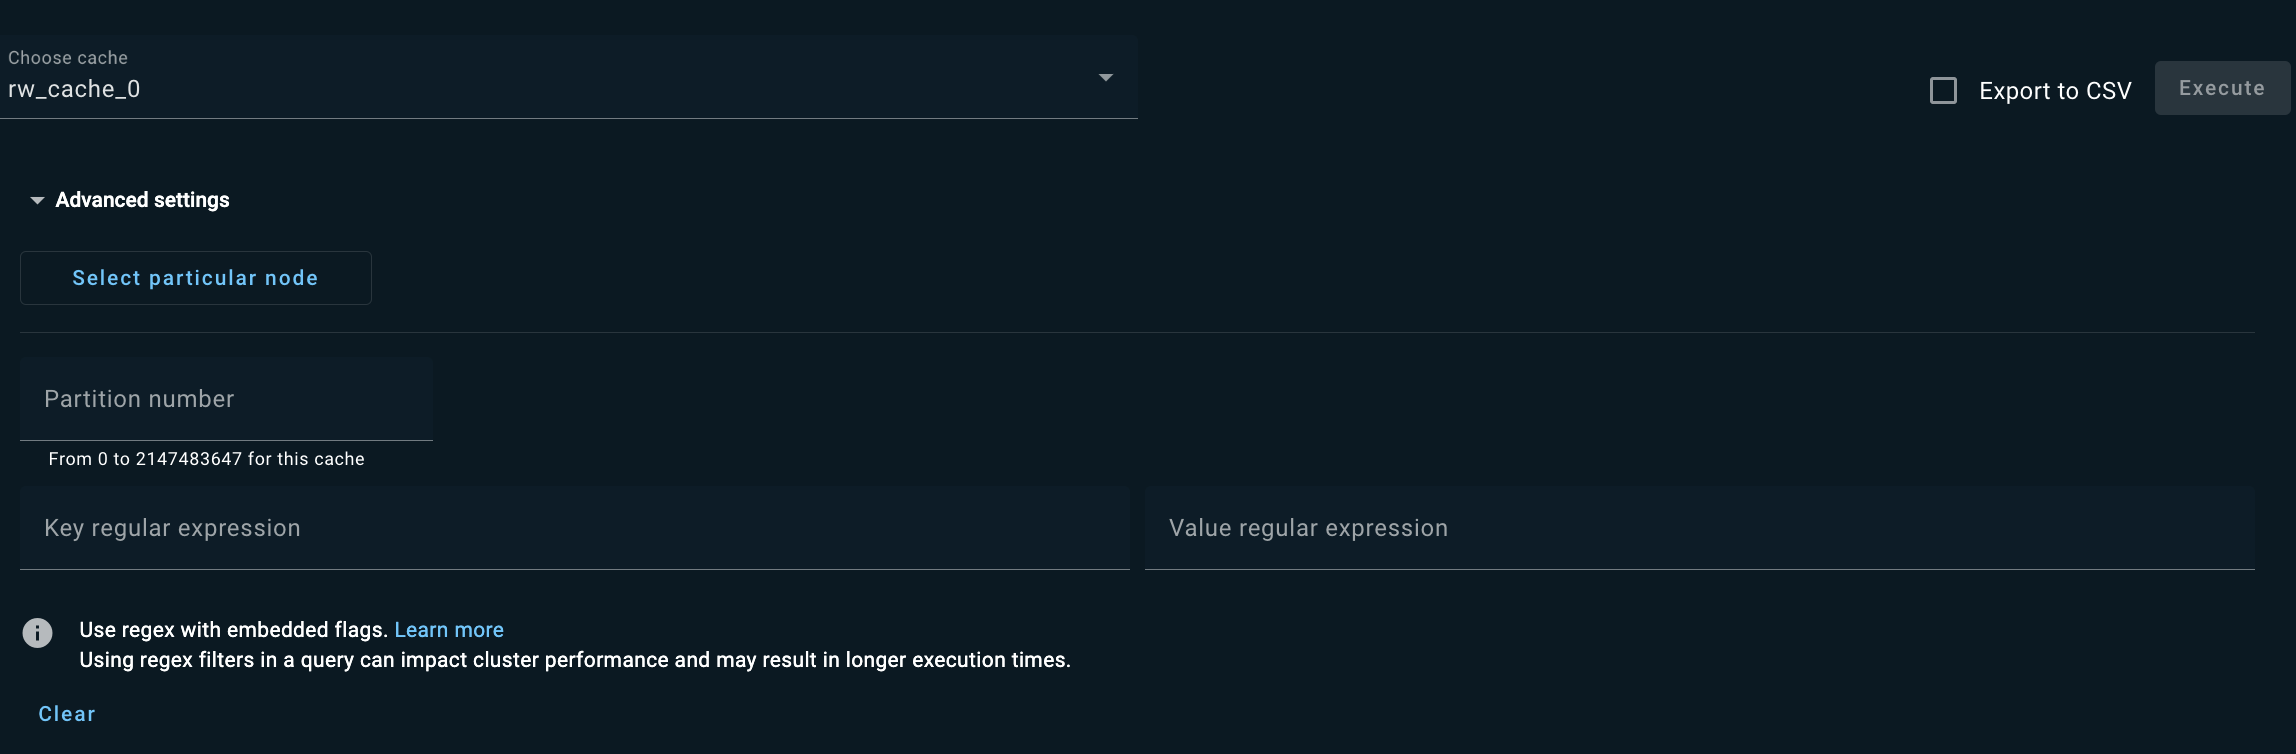Click the divider line under Select particular node
The height and width of the screenshot is (754, 2296).
[1137, 332]
